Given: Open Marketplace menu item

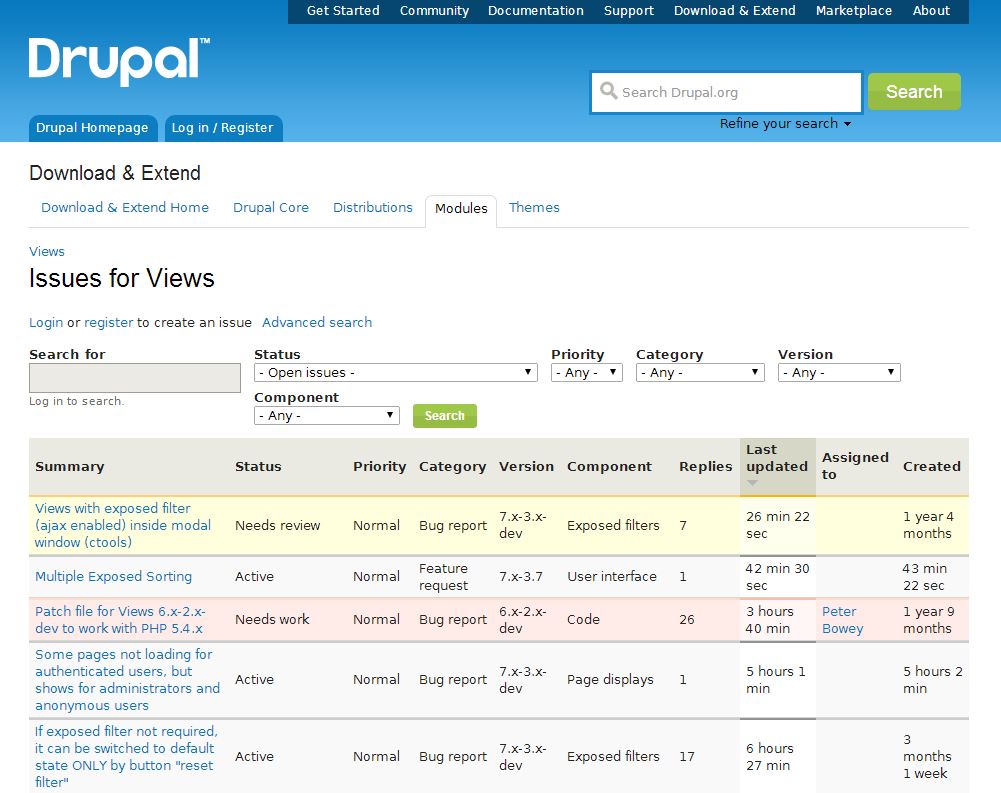Looking at the screenshot, I should tap(854, 11).
